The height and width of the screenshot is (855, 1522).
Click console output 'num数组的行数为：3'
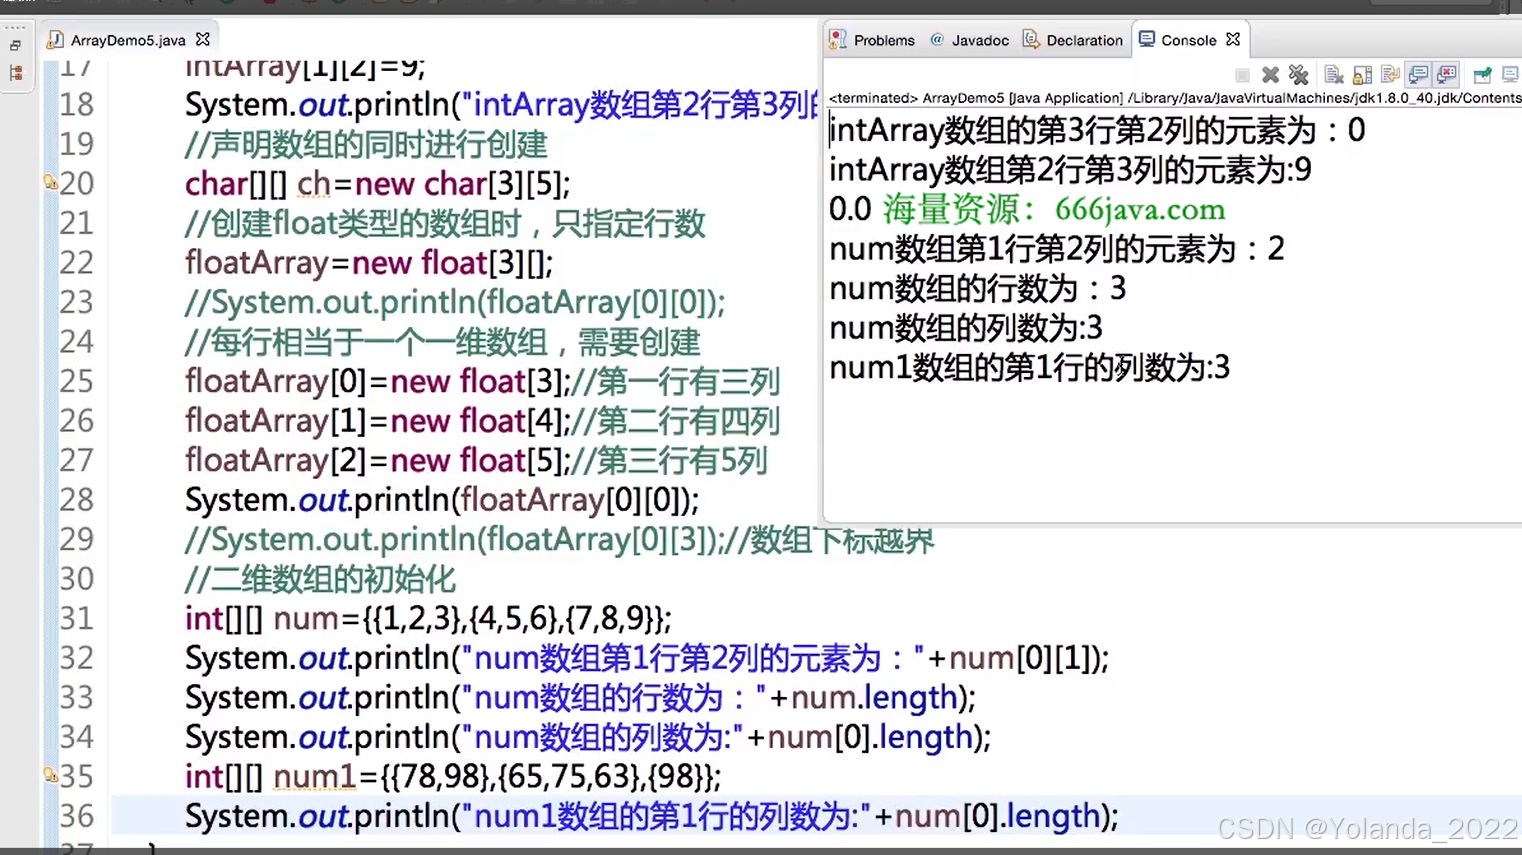(x=978, y=289)
